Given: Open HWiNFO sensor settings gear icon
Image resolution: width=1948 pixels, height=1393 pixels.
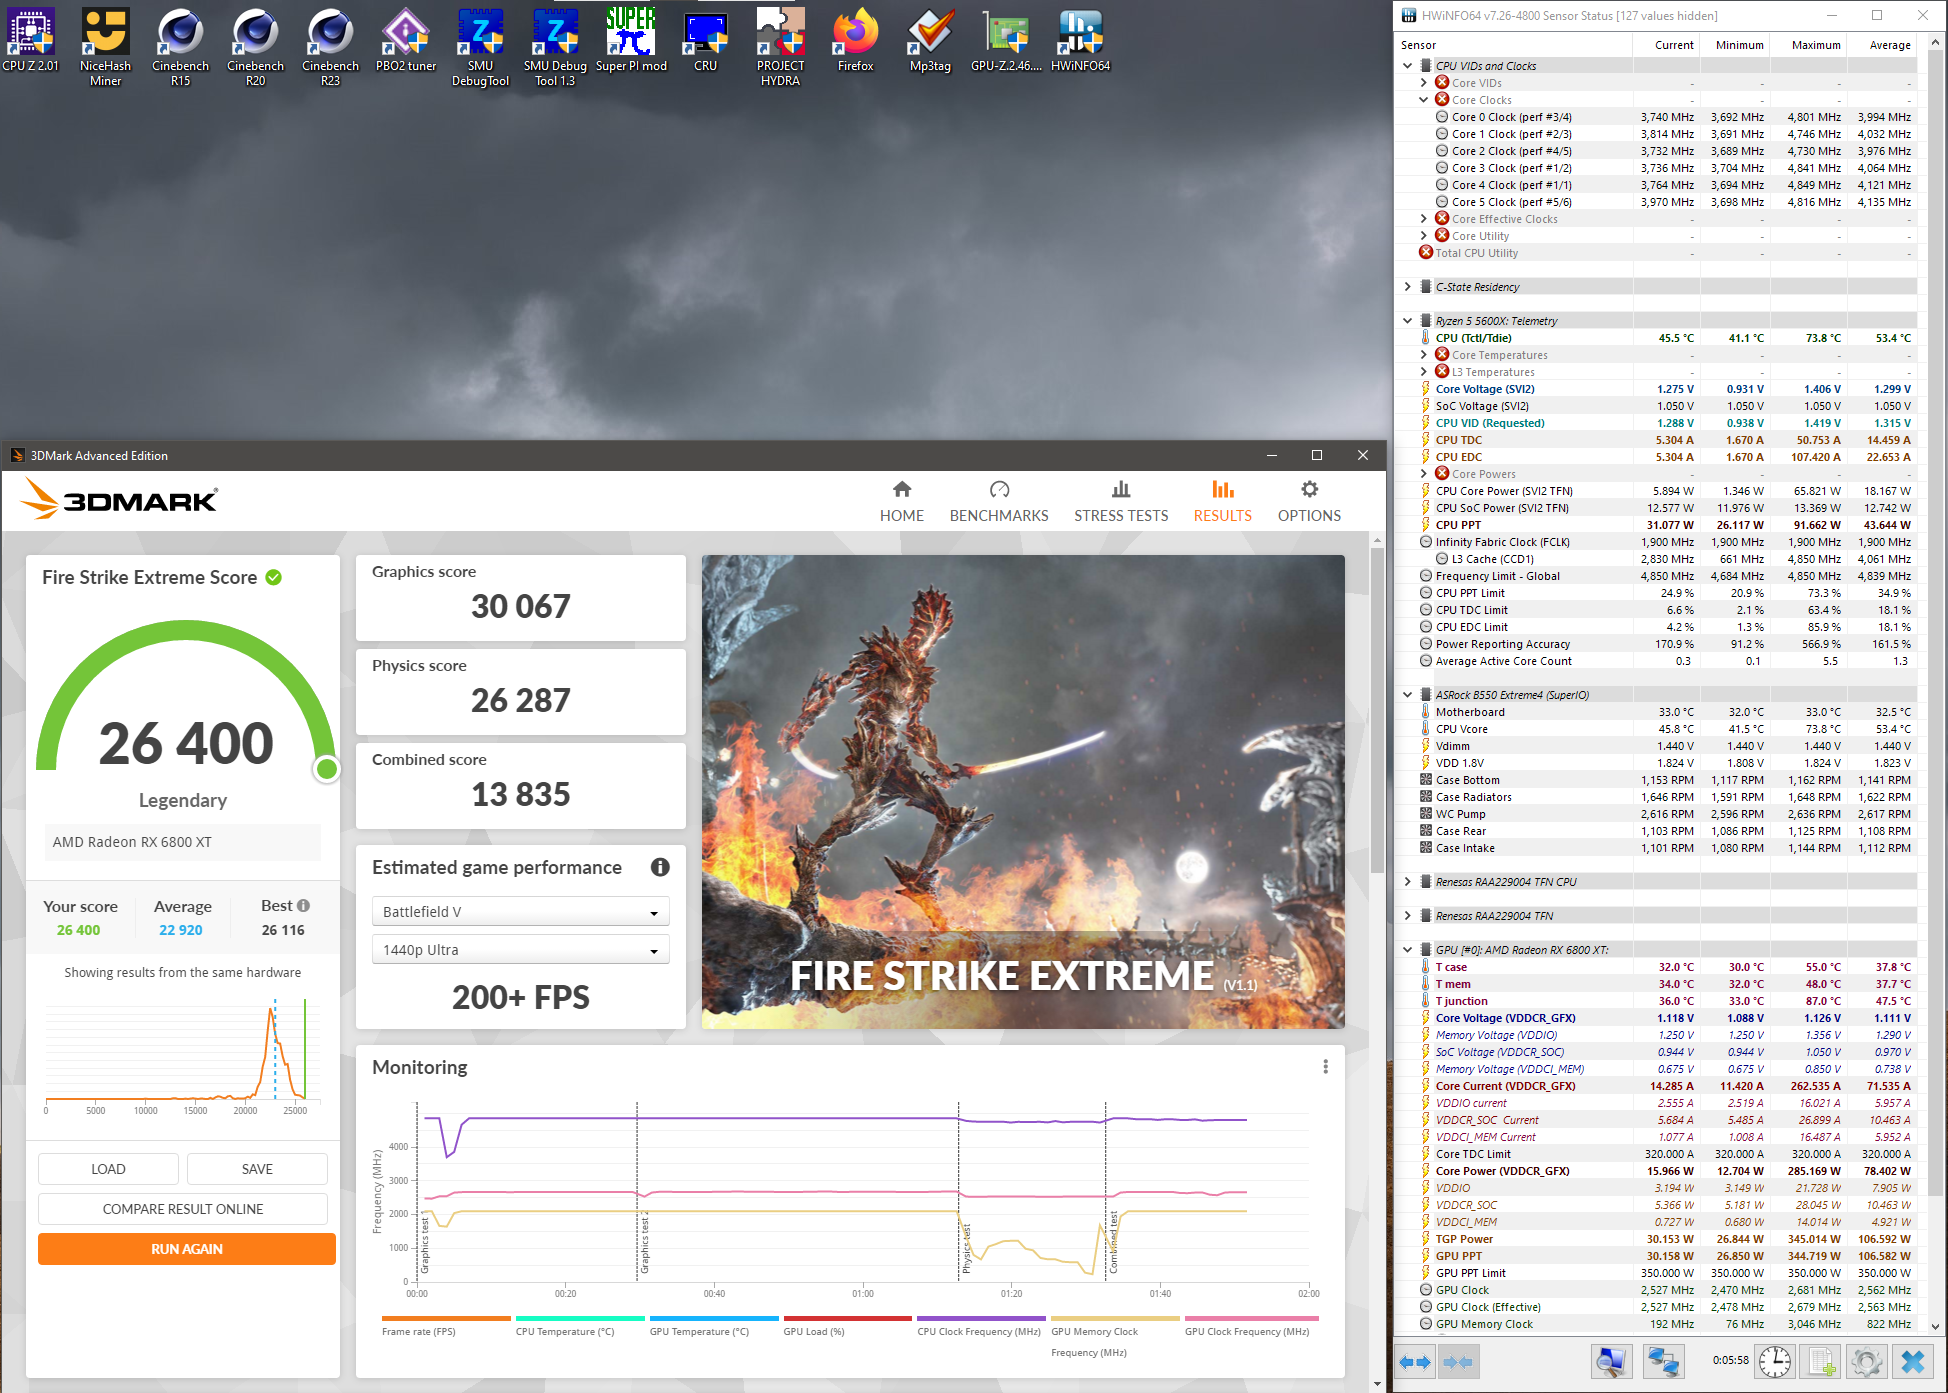Looking at the screenshot, I should pos(1866,1361).
